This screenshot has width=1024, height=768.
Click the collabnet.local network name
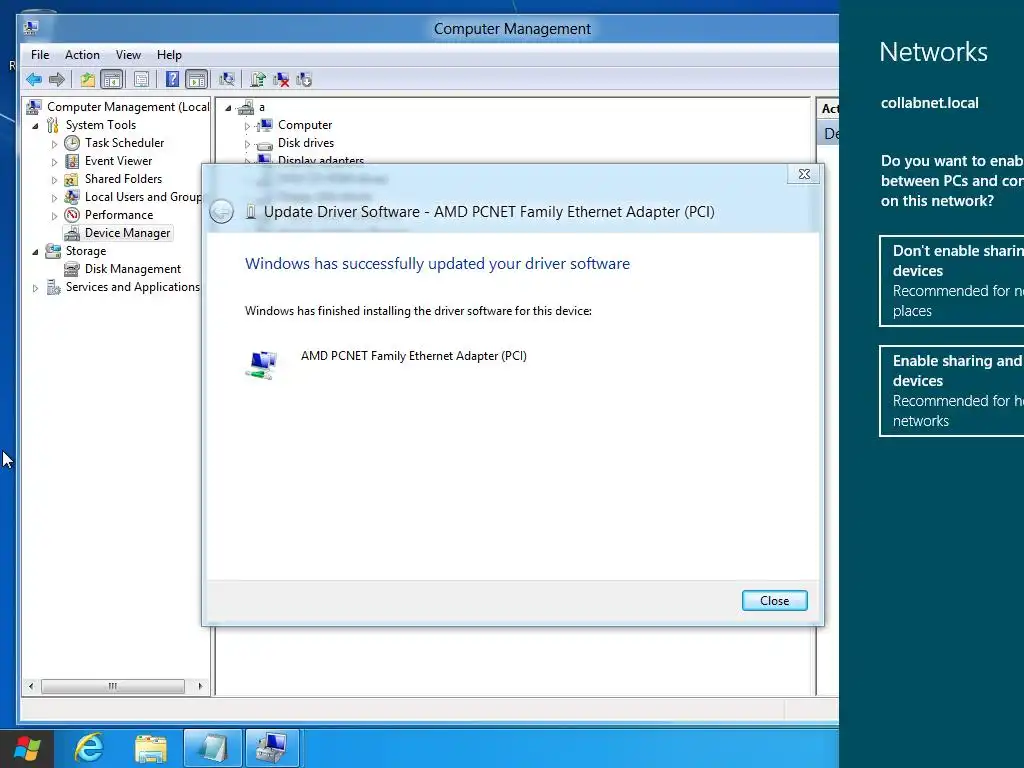pos(929,103)
